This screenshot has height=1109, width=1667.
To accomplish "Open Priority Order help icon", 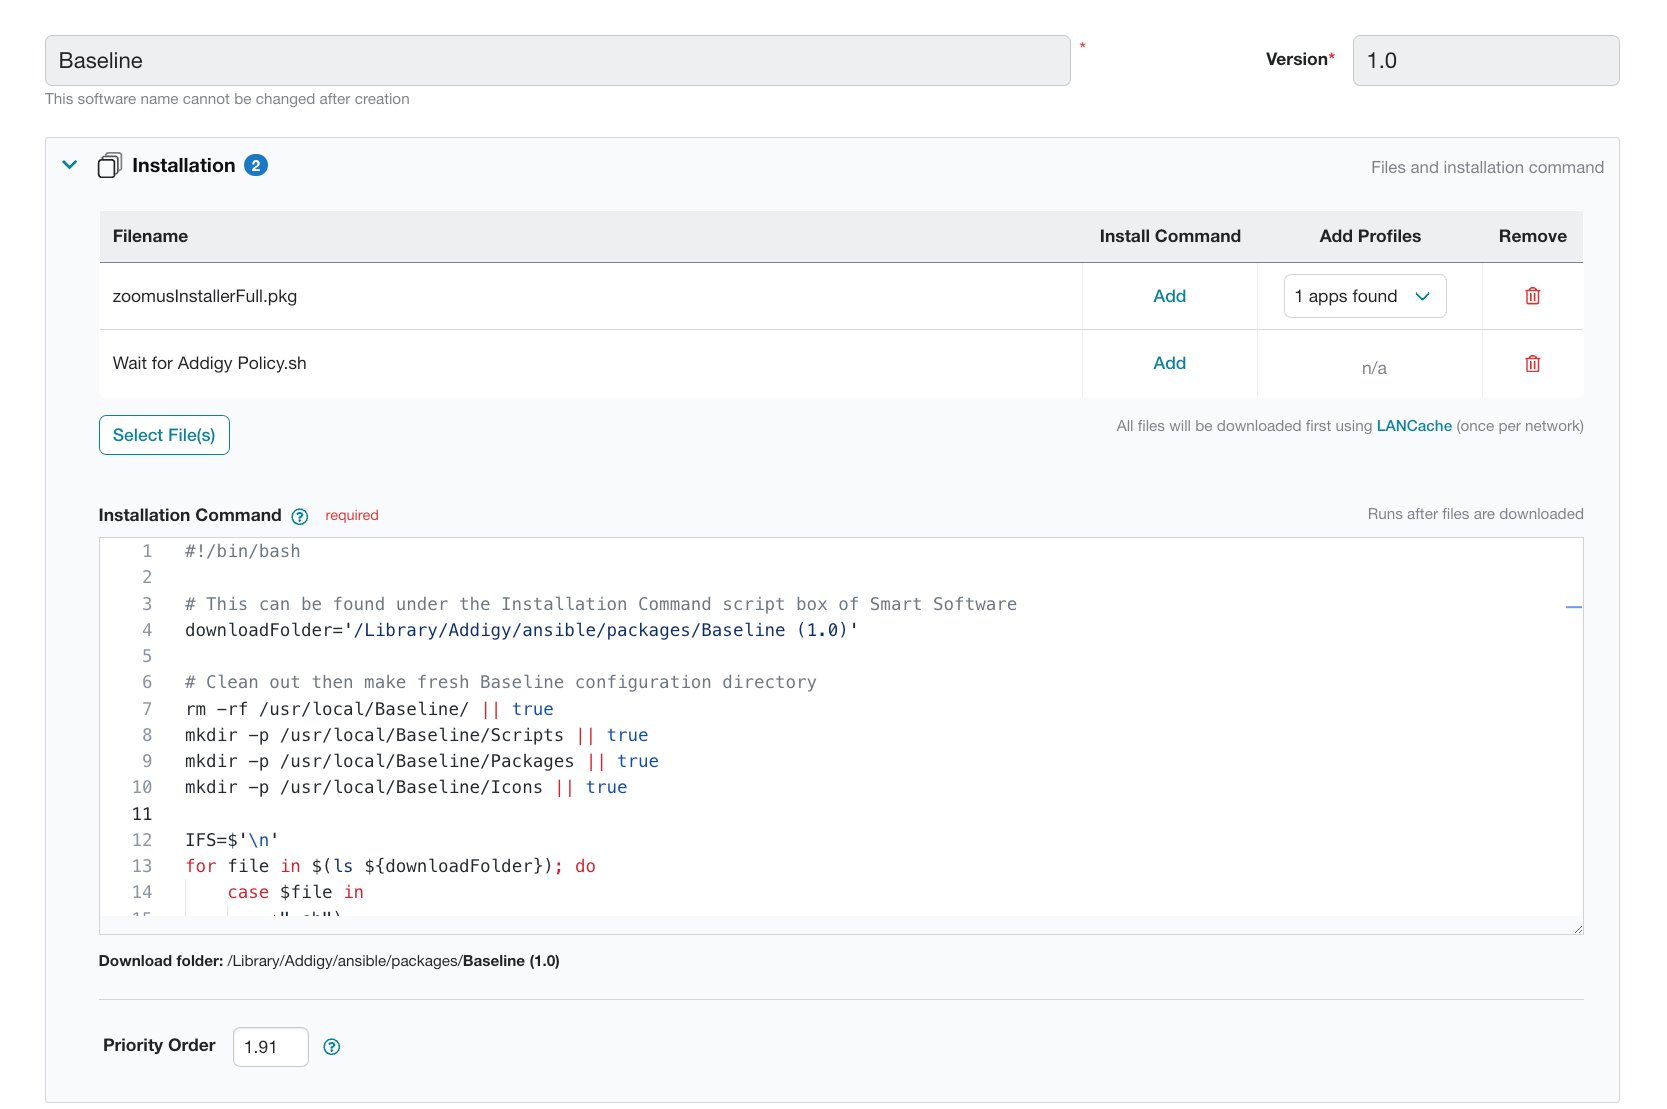I will point(332,1046).
